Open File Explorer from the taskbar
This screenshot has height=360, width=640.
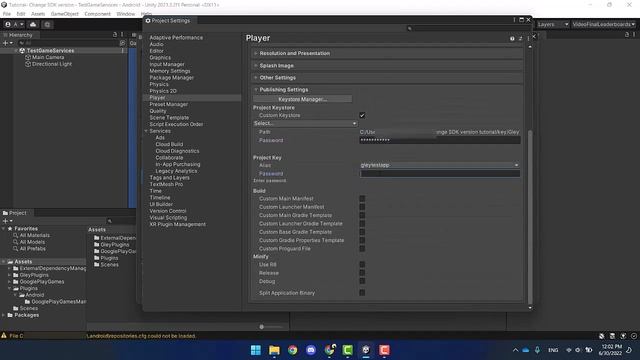(274, 350)
